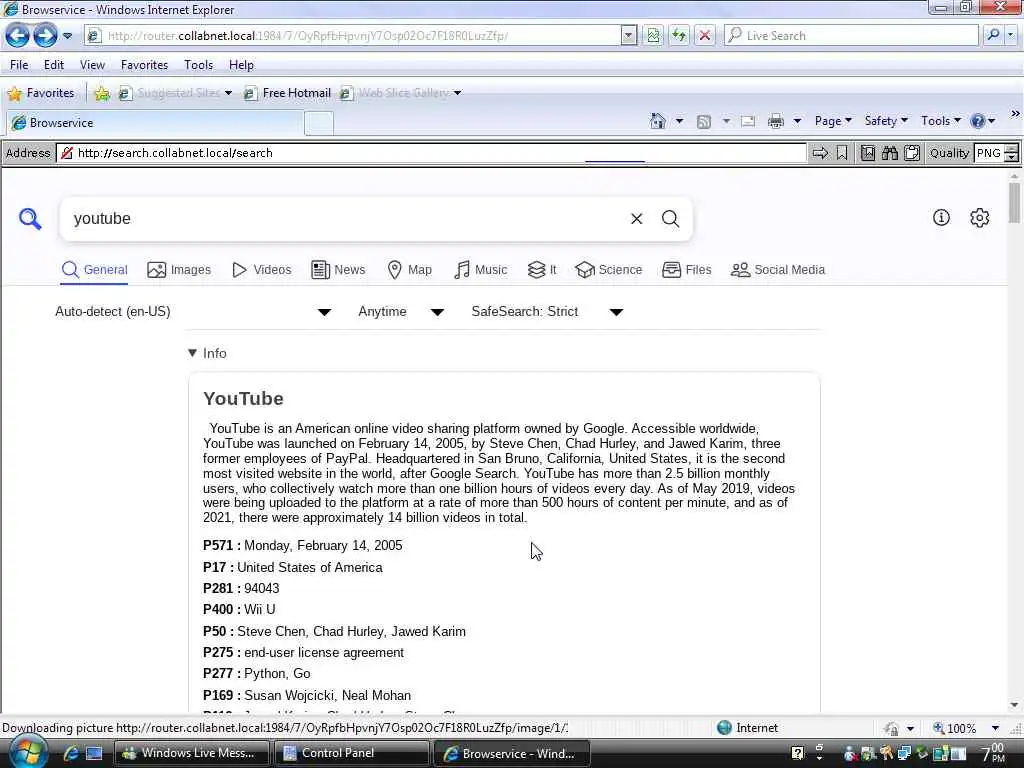The image size is (1024, 768).
Task: Select the It search tab
Action: (x=541, y=270)
